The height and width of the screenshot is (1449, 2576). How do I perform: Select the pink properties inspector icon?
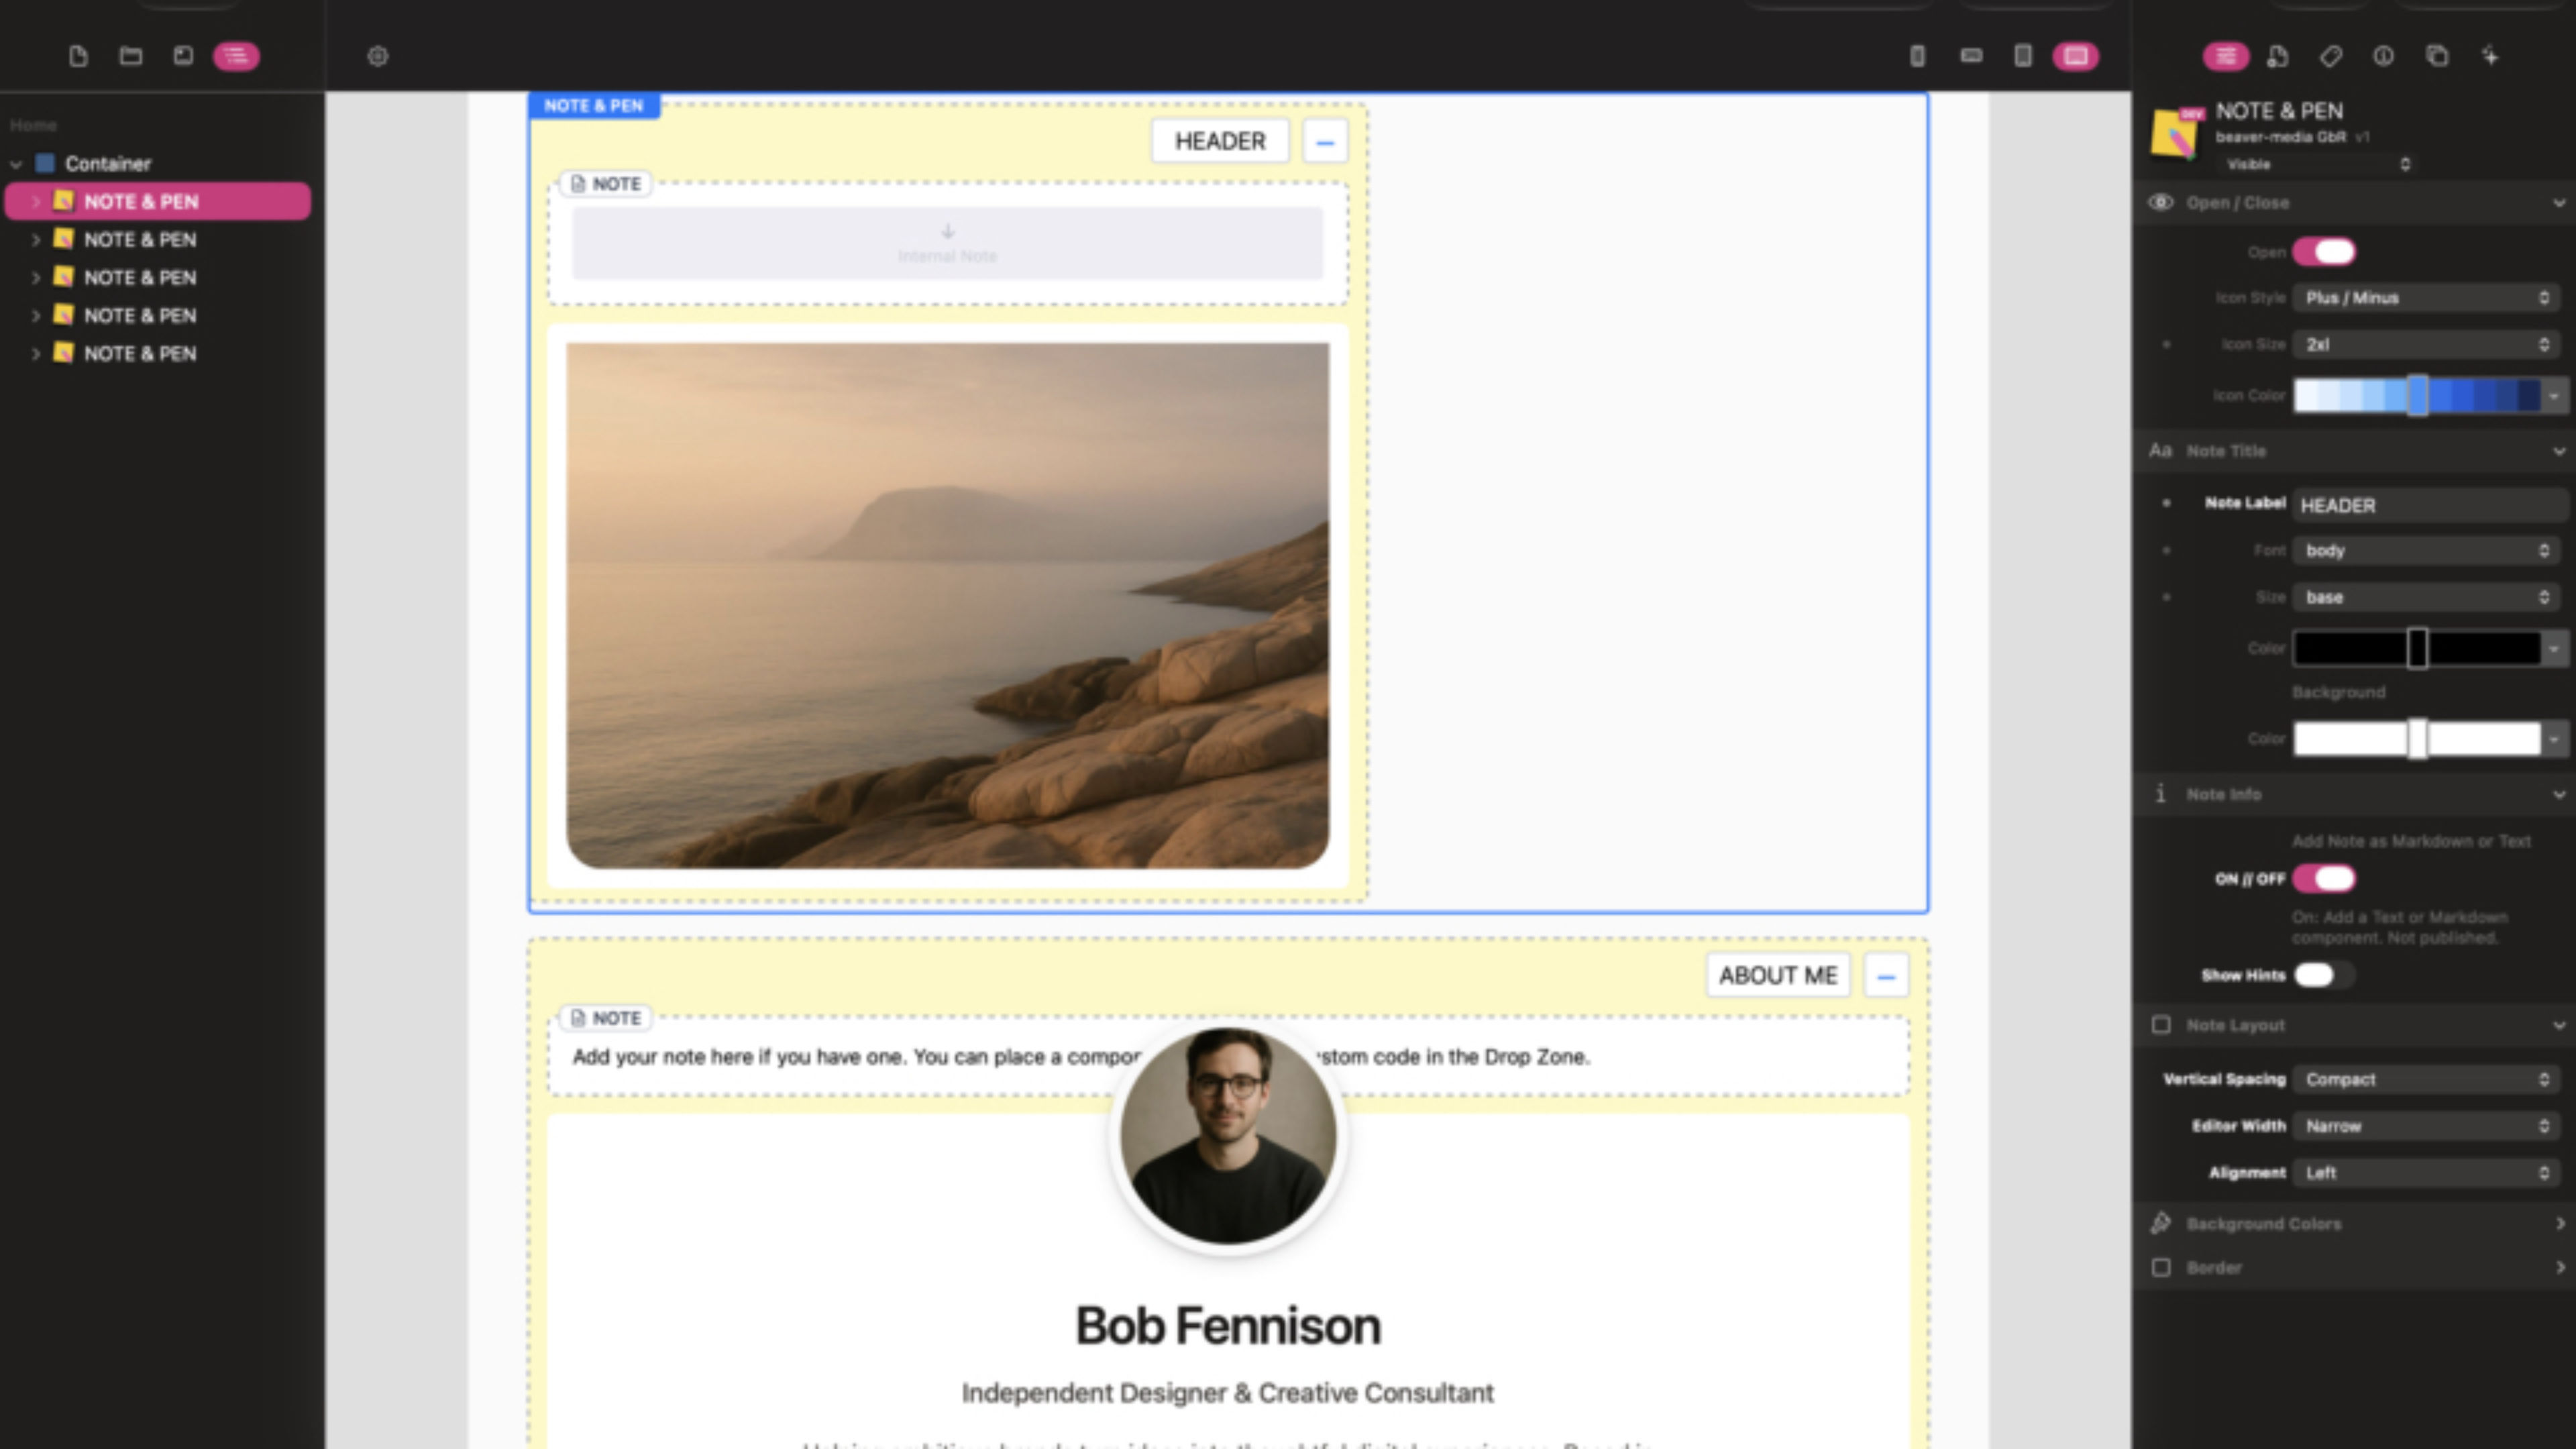2226,56
